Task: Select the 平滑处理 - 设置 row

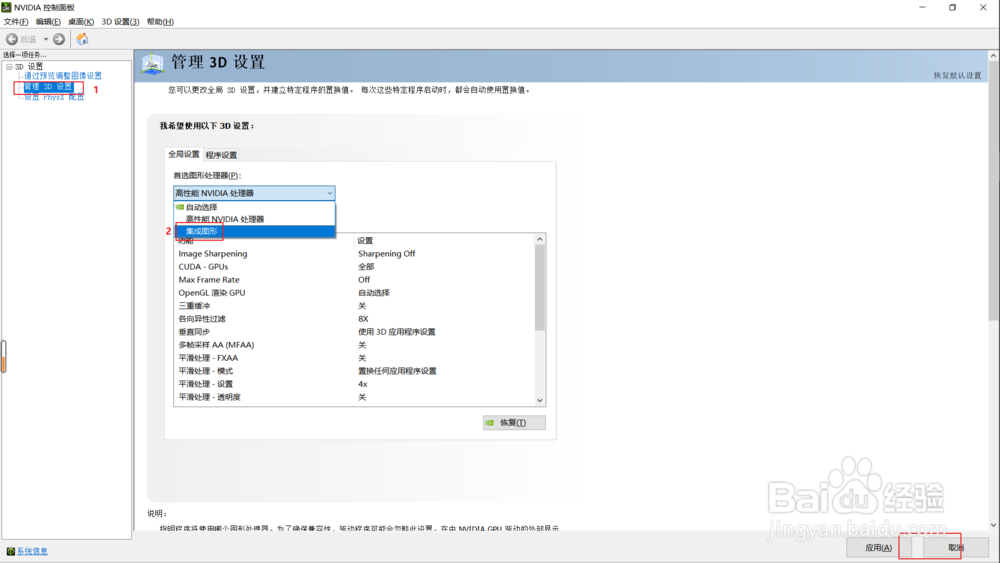Action: pos(354,384)
